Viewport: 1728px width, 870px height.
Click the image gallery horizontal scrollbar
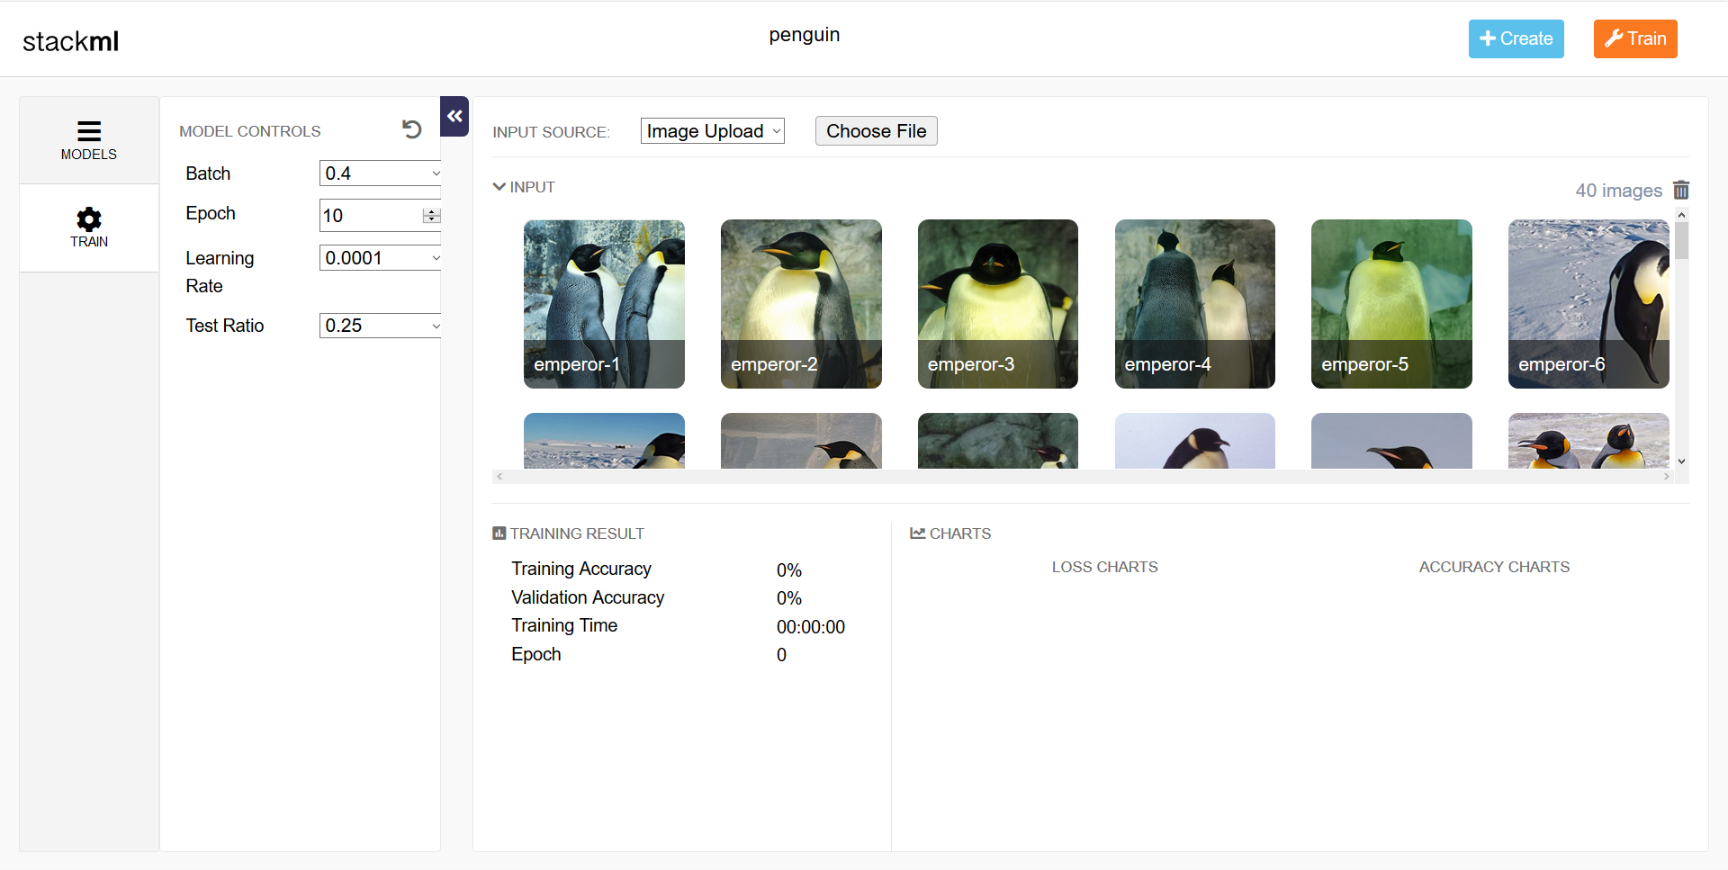[1082, 476]
